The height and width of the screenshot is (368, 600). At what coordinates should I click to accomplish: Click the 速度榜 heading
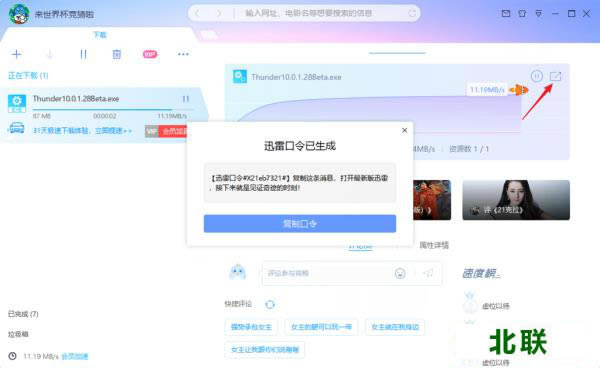(x=481, y=273)
